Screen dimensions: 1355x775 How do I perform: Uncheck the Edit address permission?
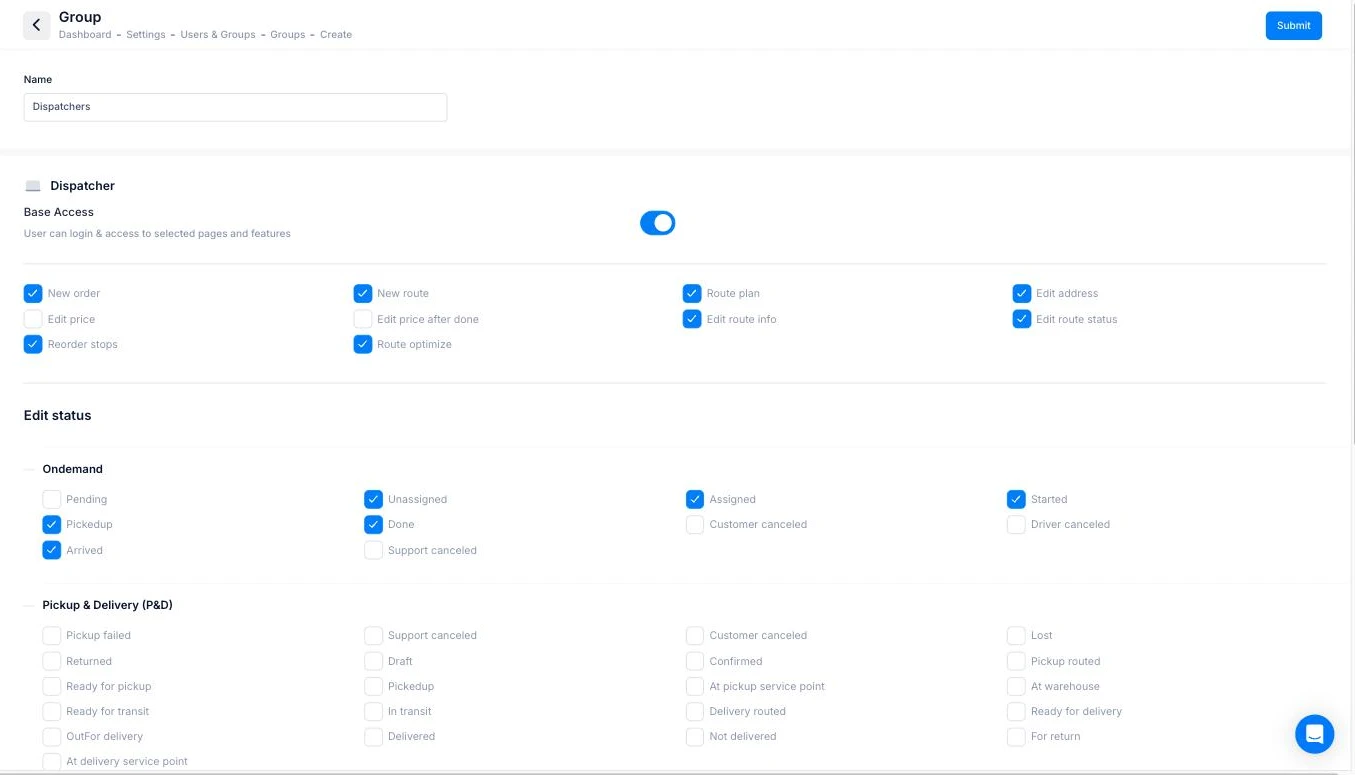pos(1021,293)
